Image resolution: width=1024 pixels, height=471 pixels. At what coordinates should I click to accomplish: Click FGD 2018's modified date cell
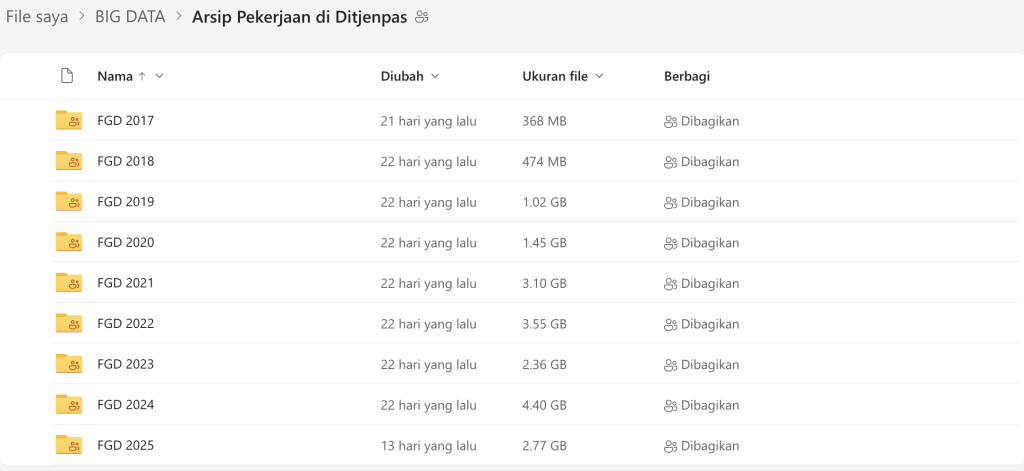click(428, 162)
